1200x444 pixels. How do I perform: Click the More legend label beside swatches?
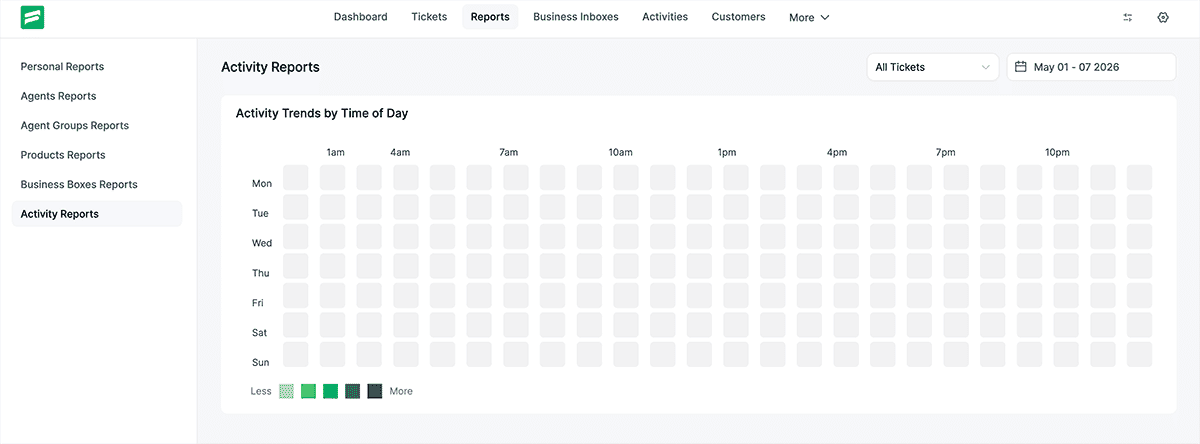[401, 391]
